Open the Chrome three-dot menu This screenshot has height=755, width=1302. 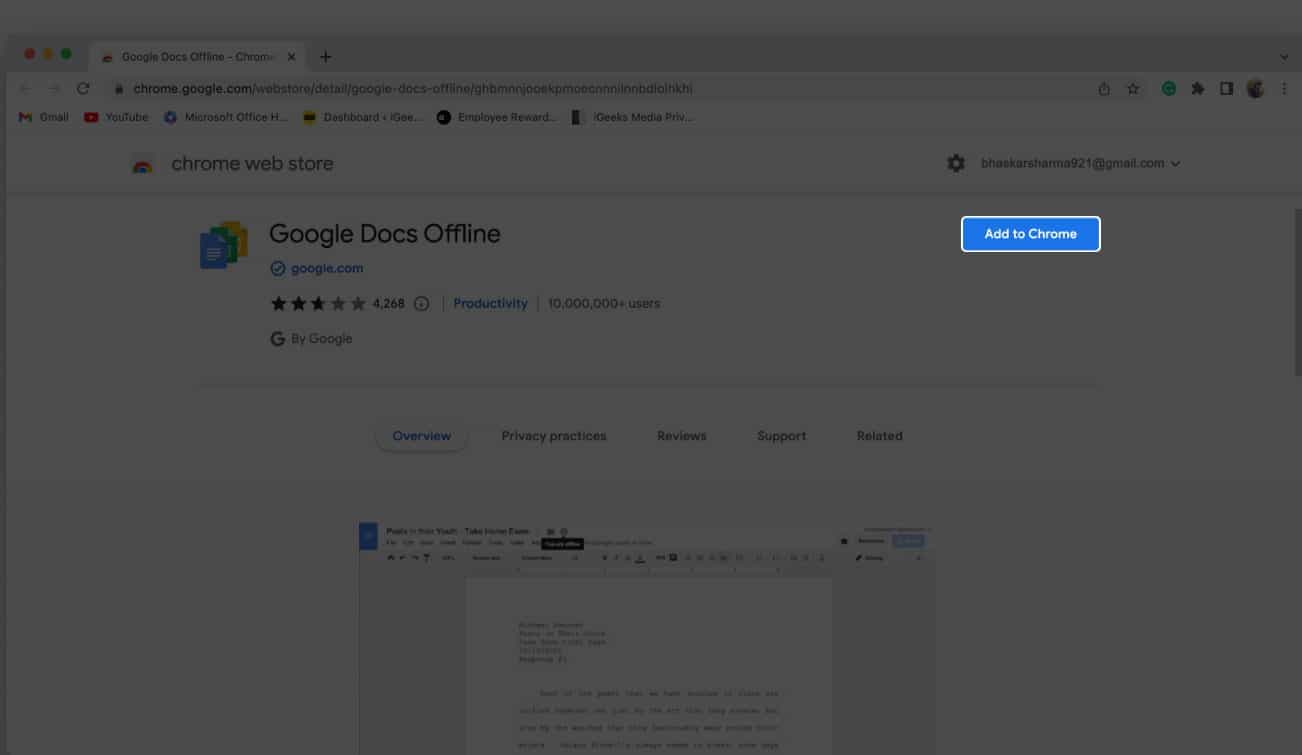(1284, 88)
